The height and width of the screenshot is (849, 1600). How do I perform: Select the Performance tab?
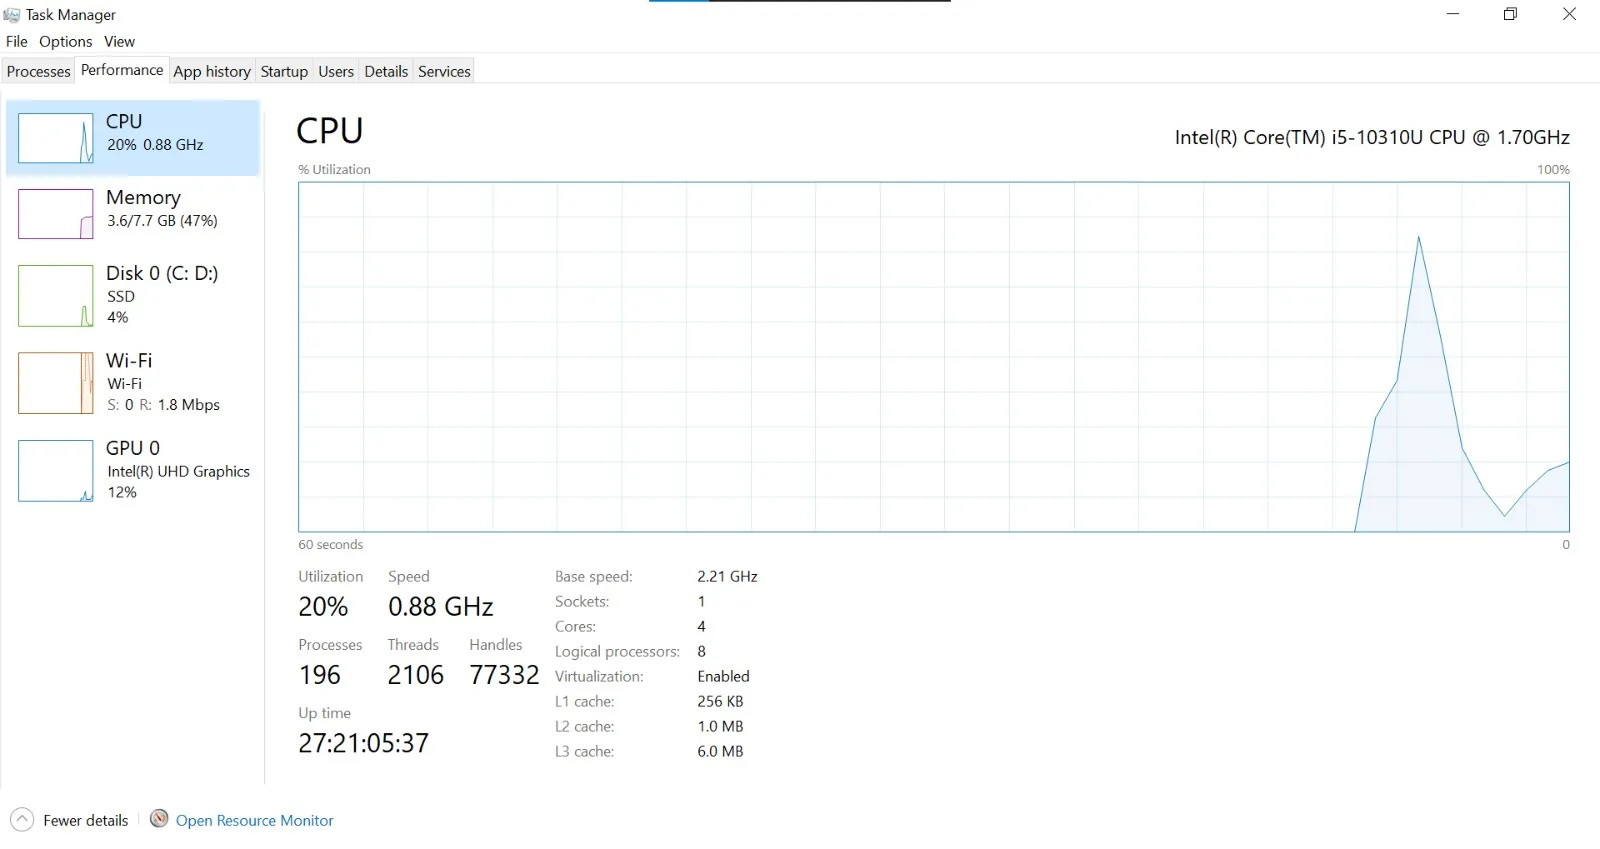click(x=122, y=70)
